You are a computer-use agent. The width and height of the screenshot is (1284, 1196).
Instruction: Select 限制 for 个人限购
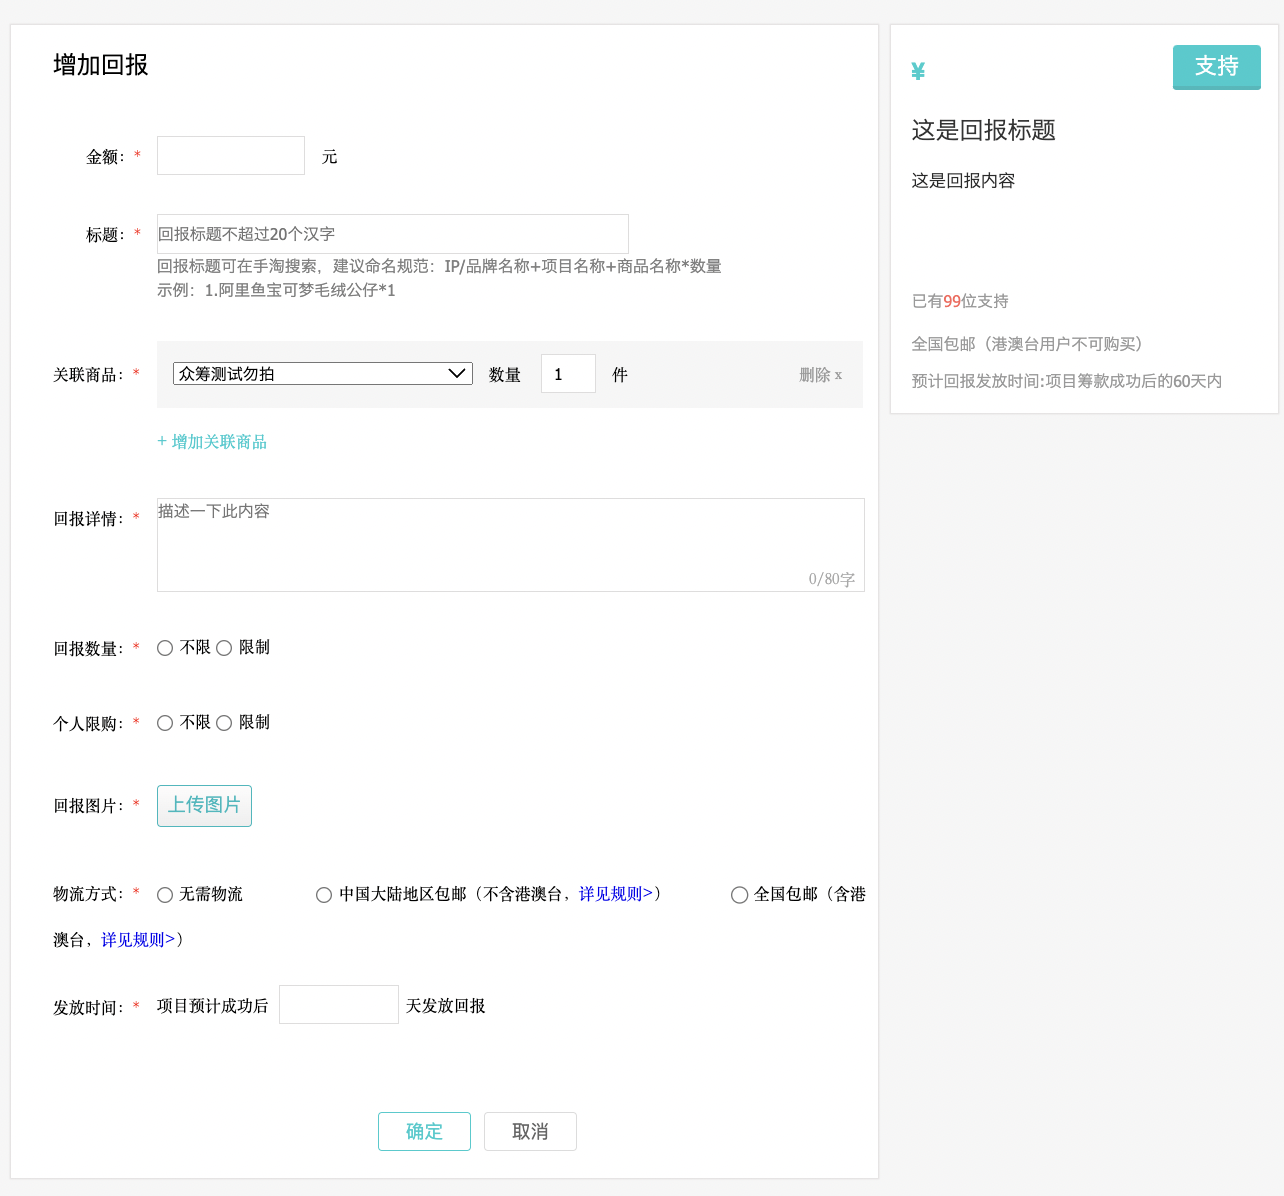[x=224, y=722]
